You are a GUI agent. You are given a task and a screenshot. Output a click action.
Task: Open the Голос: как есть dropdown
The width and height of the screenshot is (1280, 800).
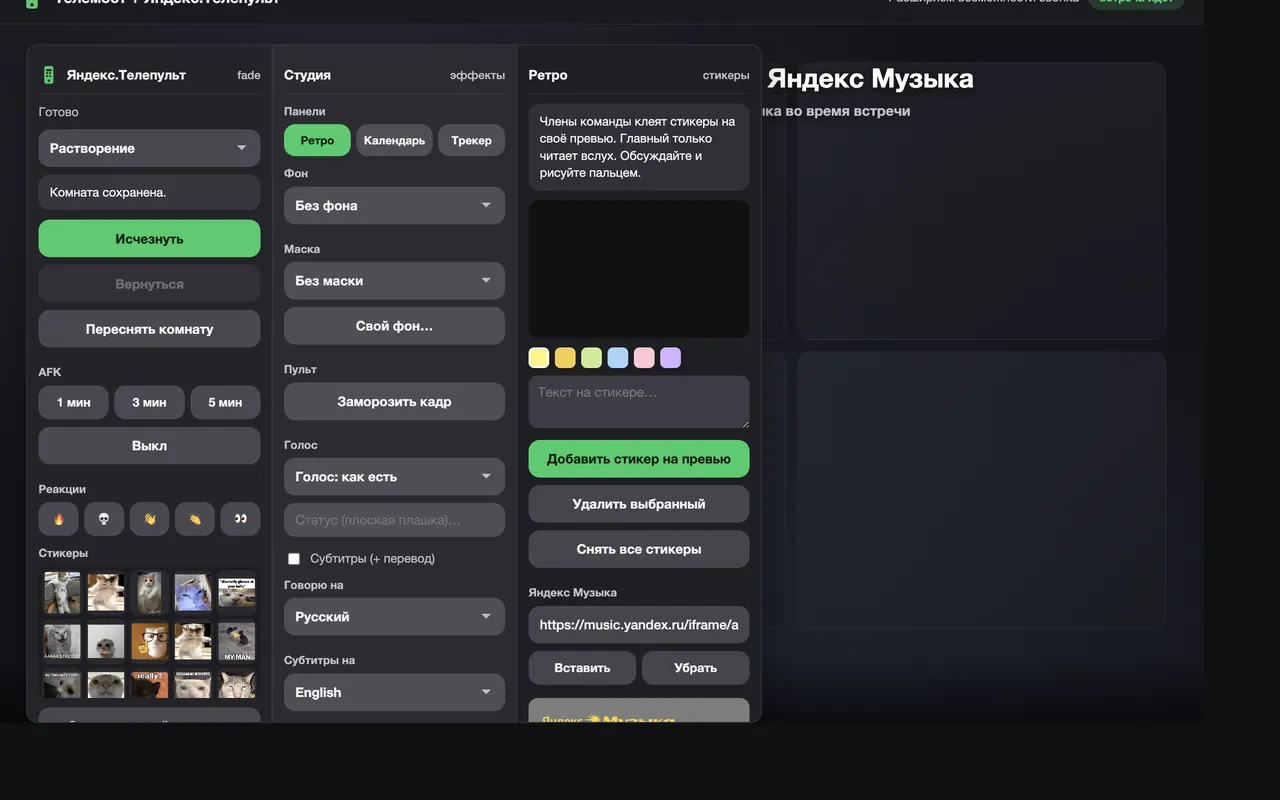pos(394,477)
